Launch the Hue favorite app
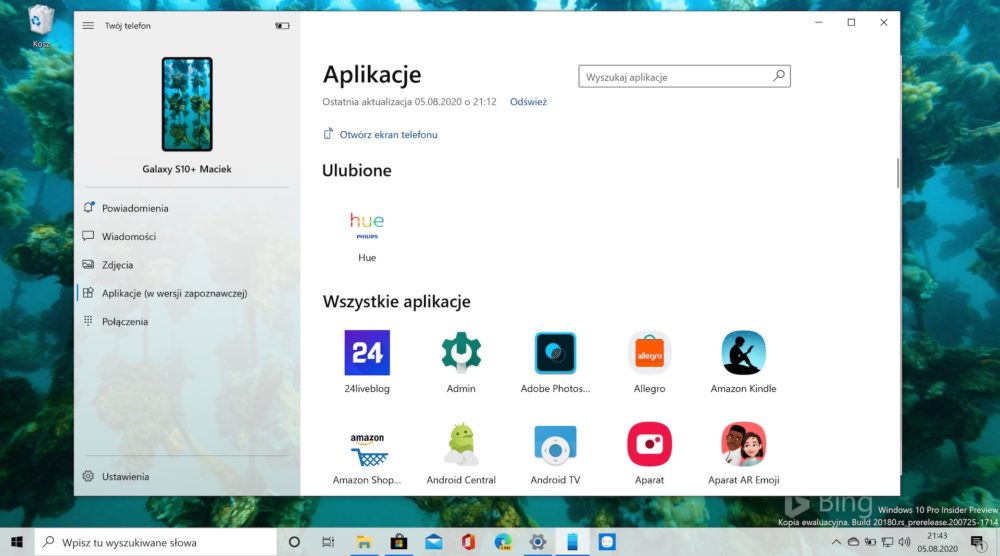This screenshot has width=1000, height=556. point(367,233)
